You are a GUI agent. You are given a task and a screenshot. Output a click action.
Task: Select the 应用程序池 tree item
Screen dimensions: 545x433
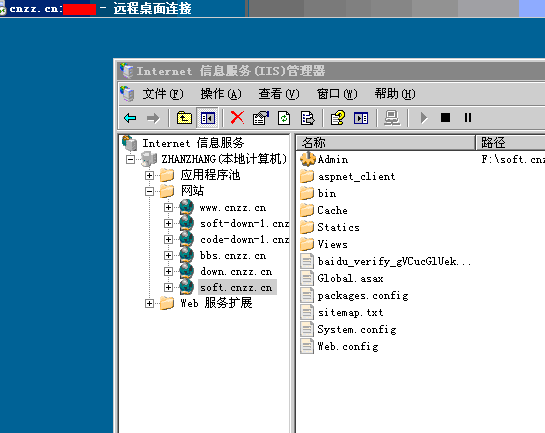click(x=210, y=175)
